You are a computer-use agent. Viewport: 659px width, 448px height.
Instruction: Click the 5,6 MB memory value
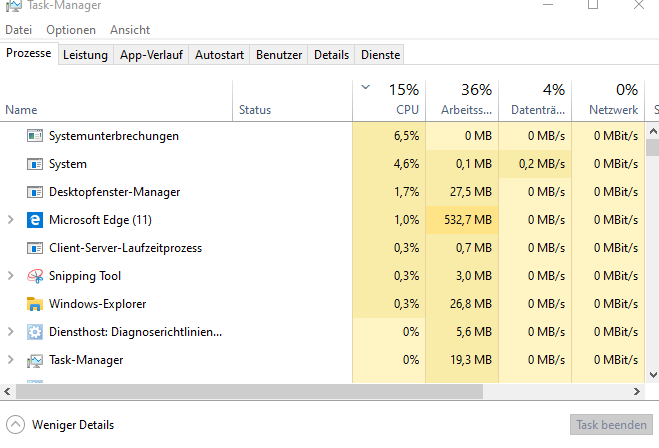[474, 332]
